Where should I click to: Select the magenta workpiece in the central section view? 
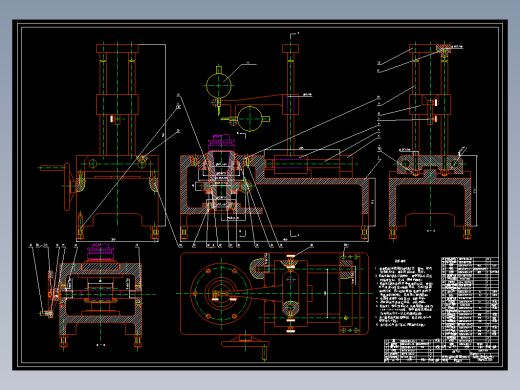click(221, 143)
